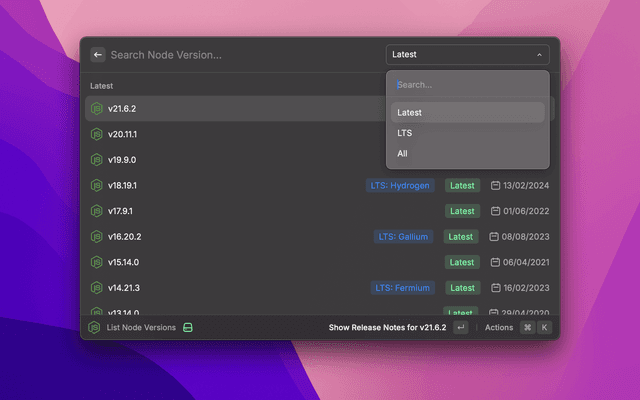The height and width of the screenshot is (400, 640).
Task: Click the Node.js icon in bottom bar
Action: (95, 328)
